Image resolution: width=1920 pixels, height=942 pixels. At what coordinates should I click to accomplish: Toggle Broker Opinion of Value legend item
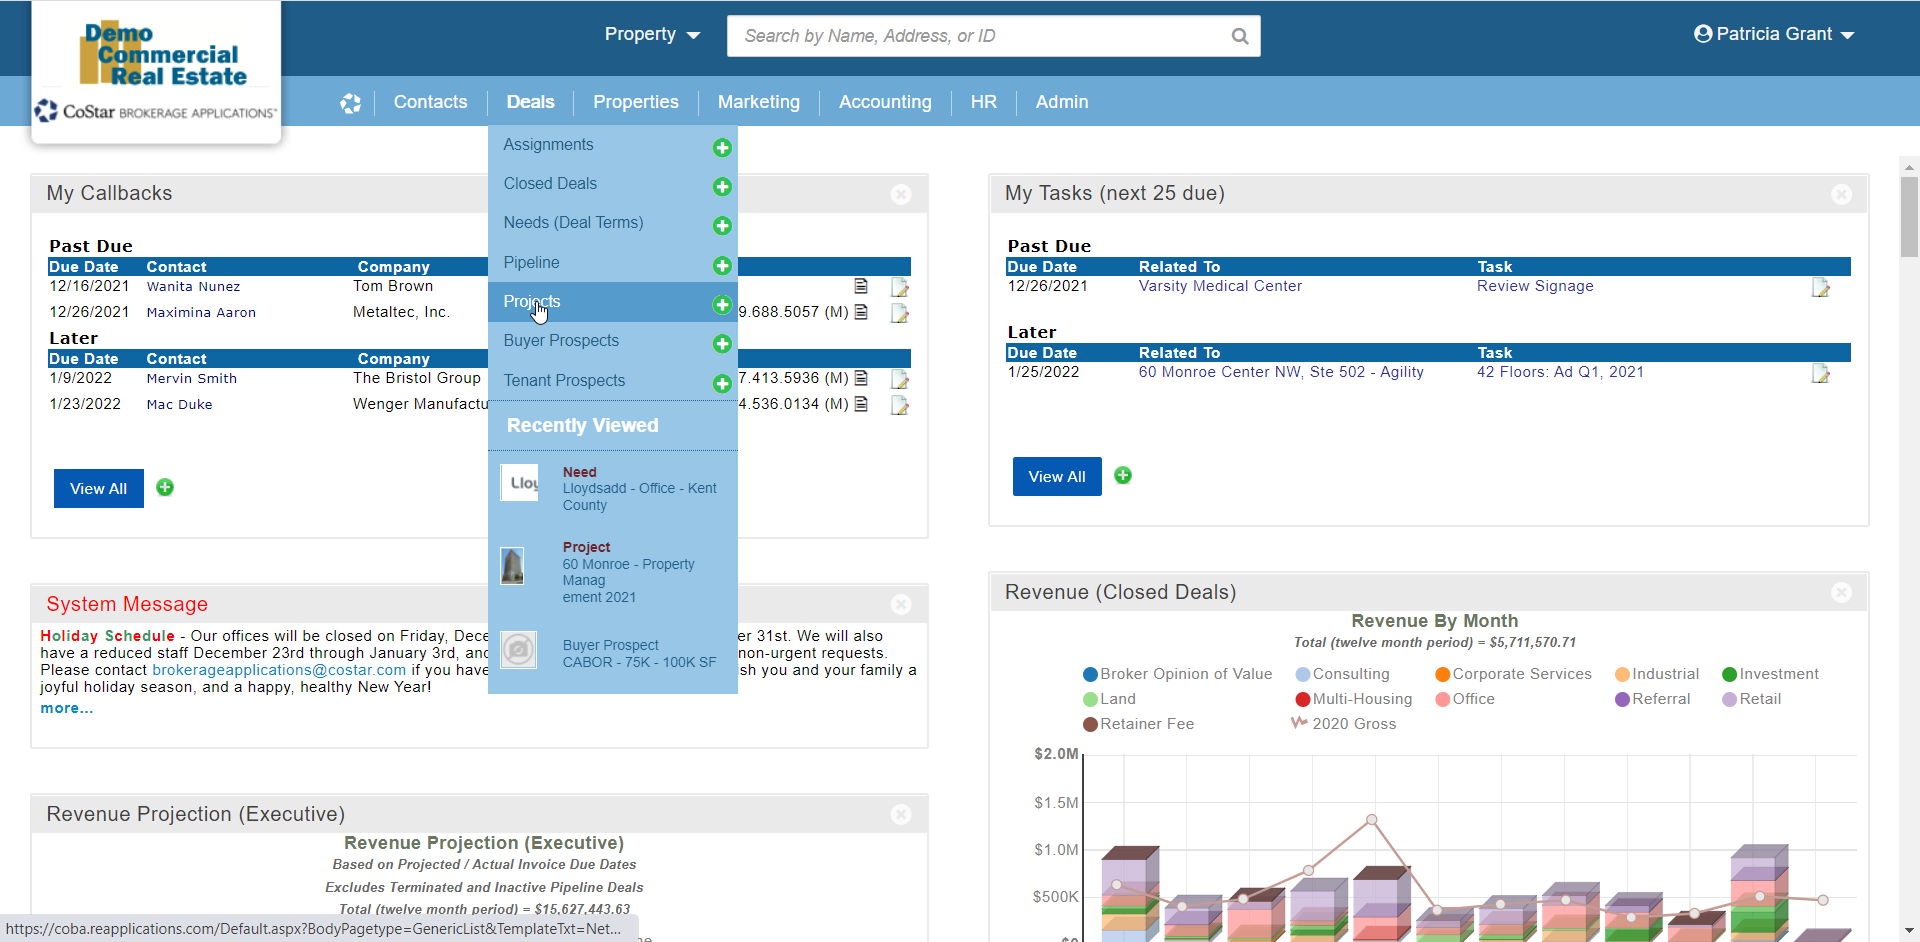[x=1177, y=674]
